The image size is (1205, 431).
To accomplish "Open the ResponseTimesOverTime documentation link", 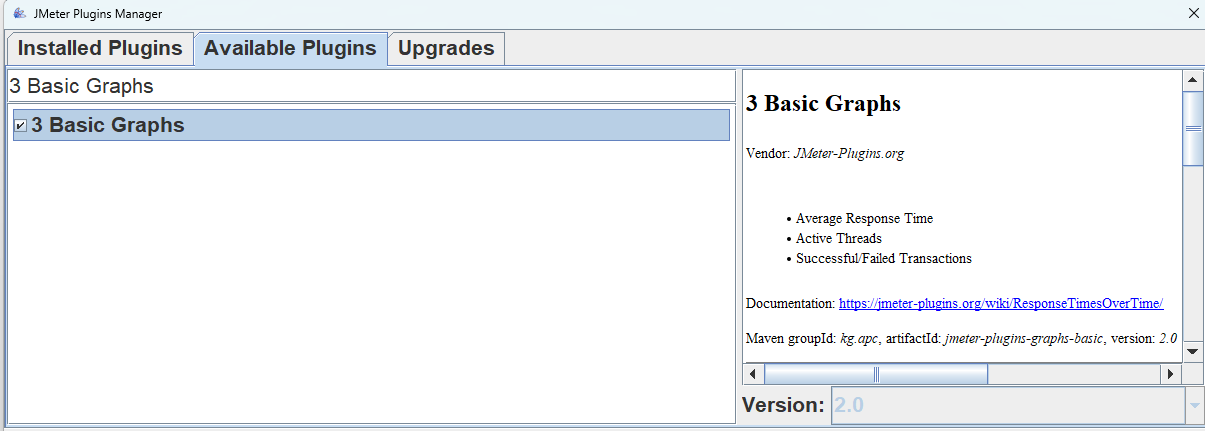I will [x=1001, y=303].
